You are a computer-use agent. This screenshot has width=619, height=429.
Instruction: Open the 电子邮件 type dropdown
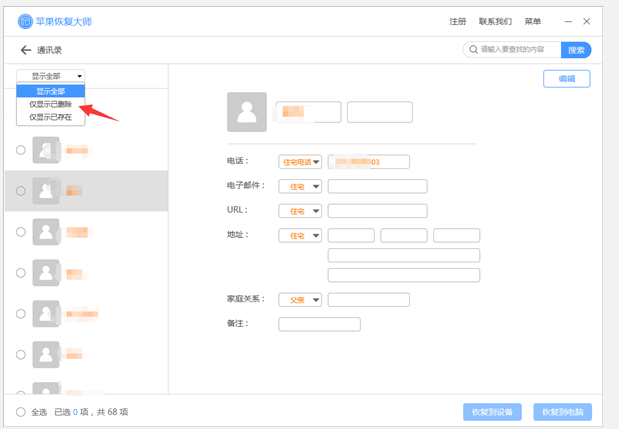click(x=300, y=186)
